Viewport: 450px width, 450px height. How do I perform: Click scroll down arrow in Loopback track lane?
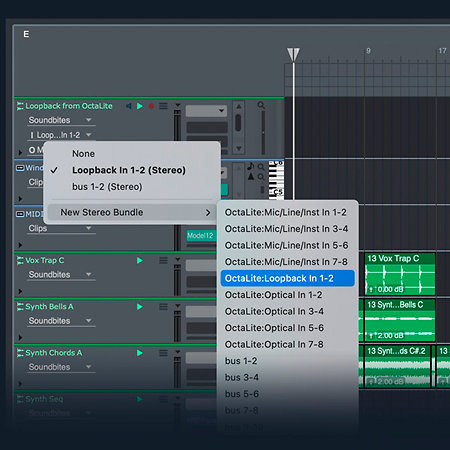239,148
